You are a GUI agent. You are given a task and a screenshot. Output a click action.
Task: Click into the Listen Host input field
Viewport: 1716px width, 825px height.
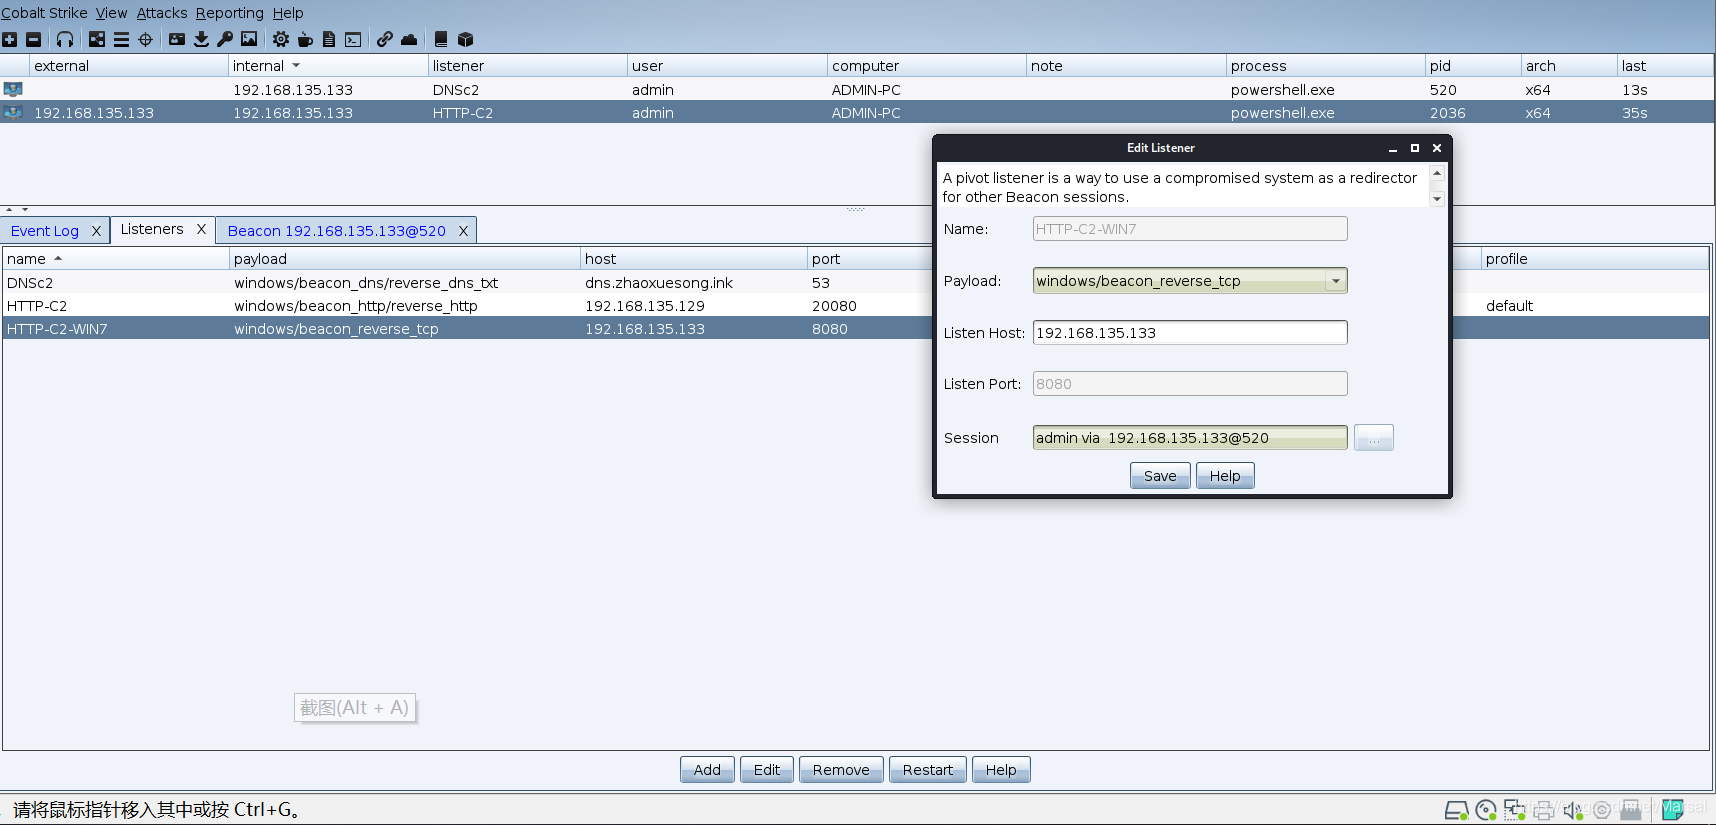[x=1190, y=333]
